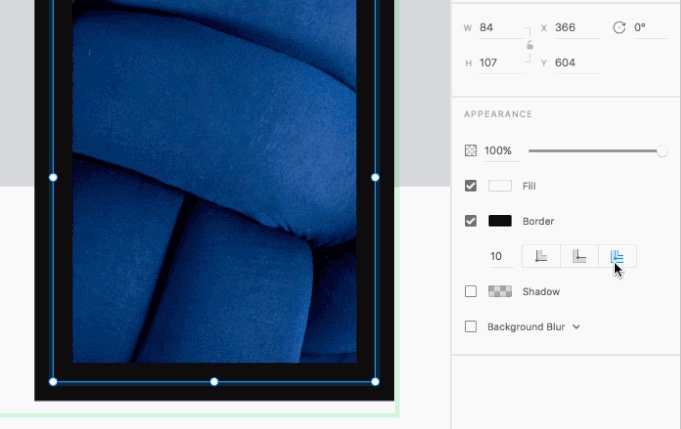Expand the Background Blur dropdown arrow

pos(576,327)
